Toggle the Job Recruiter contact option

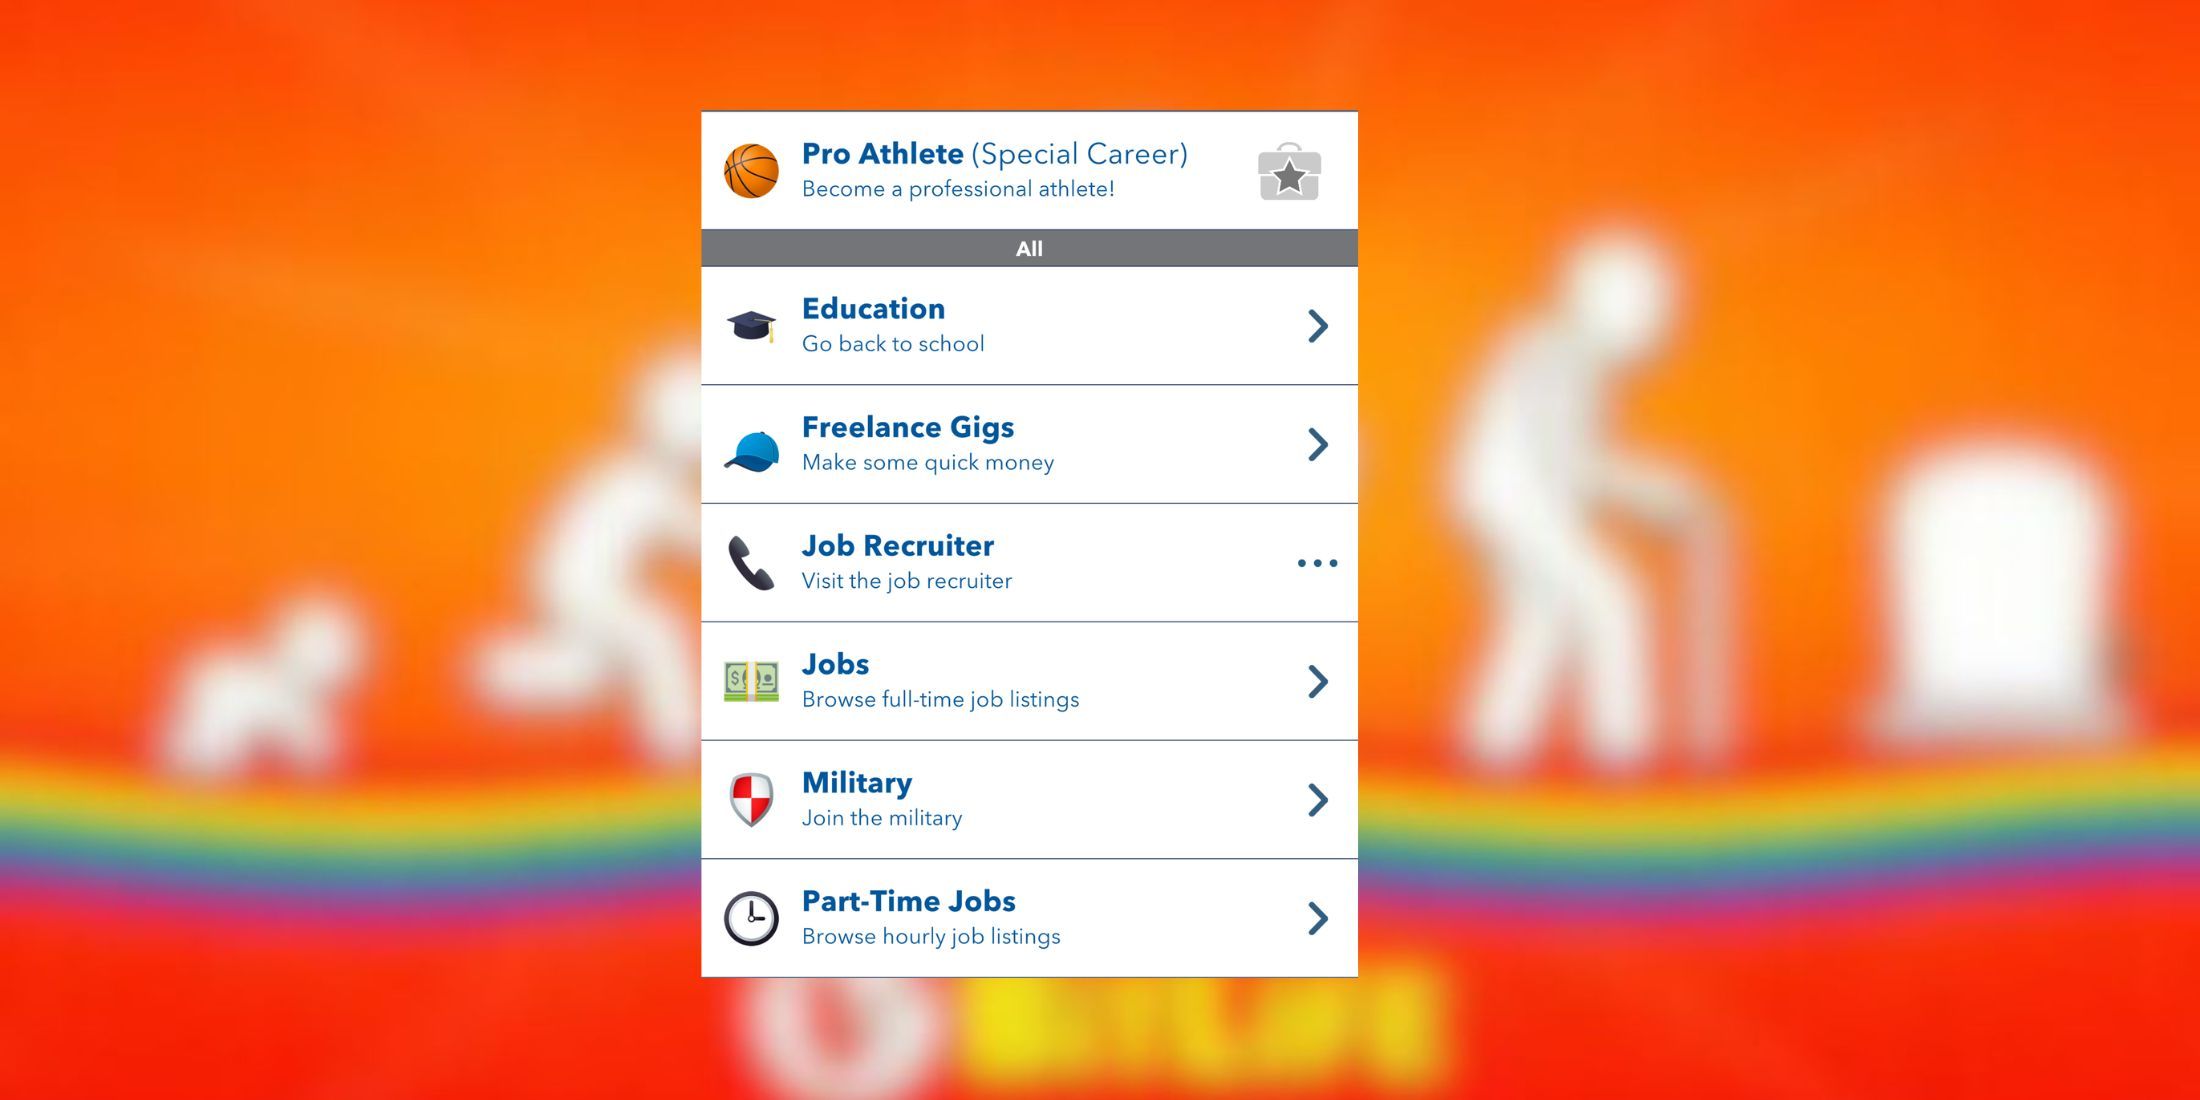point(1316,560)
